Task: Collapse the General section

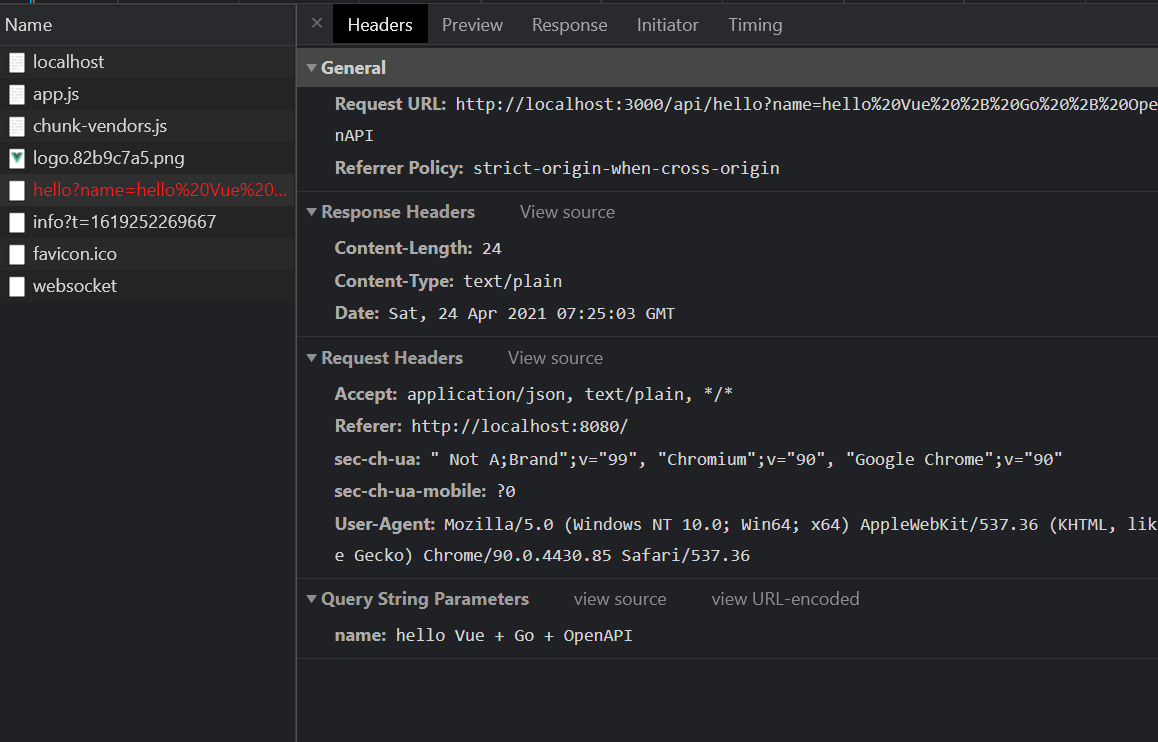Action: click(312, 68)
